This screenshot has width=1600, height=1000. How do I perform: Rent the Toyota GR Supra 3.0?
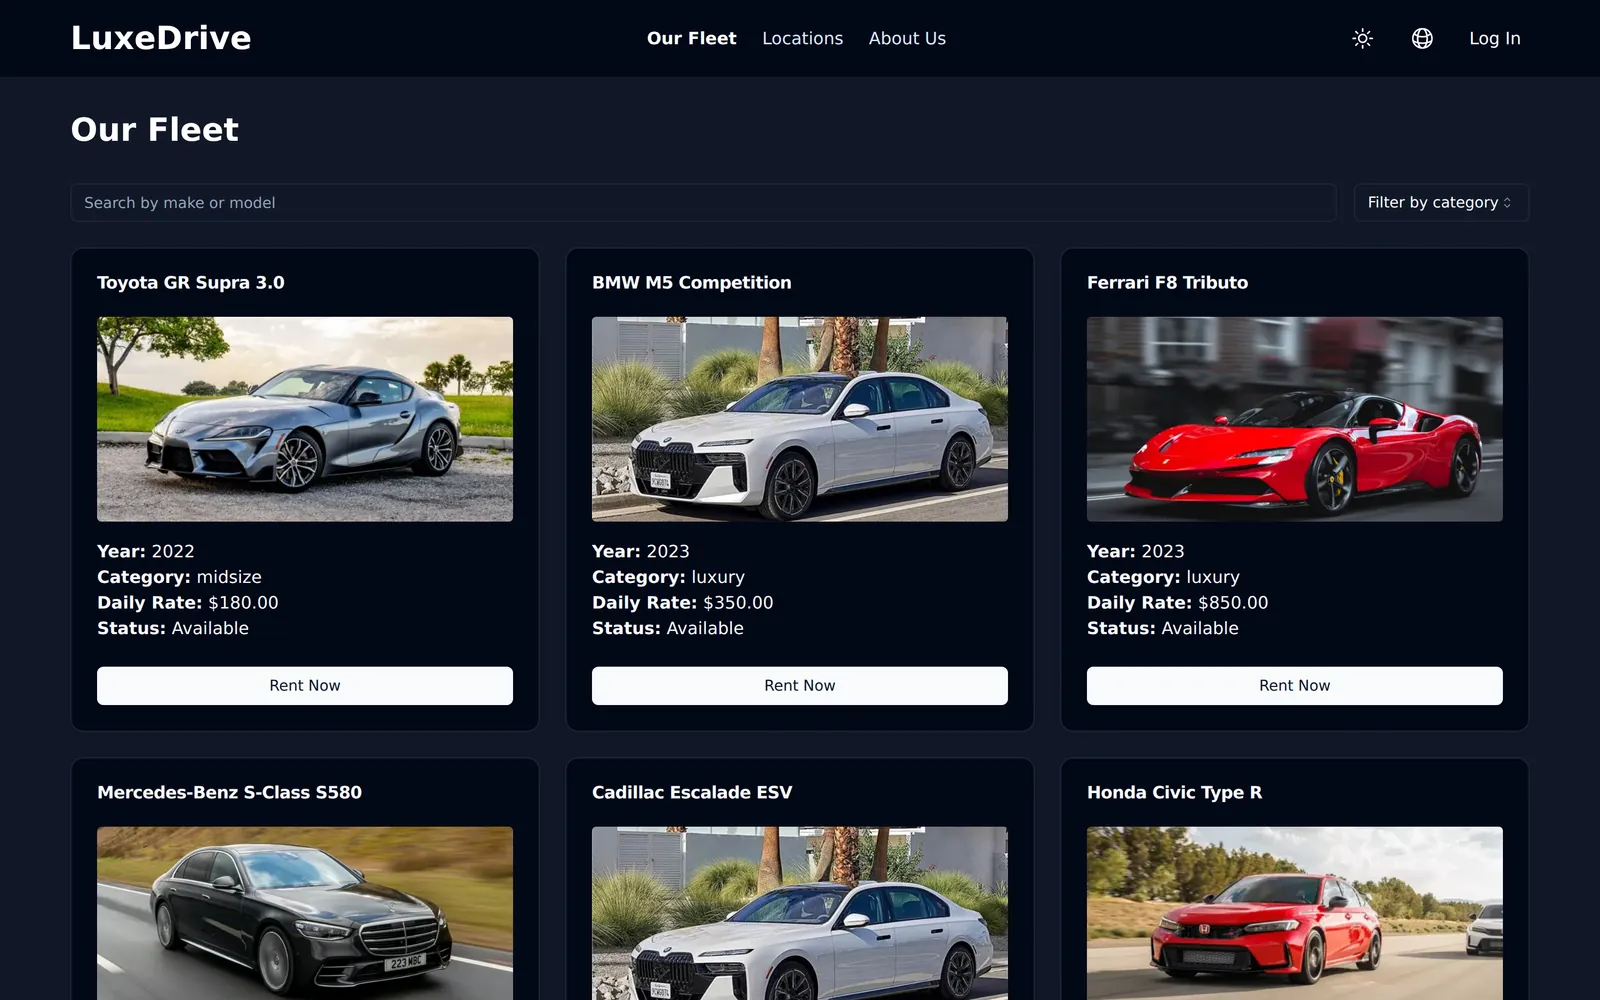pyautogui.click(x=305, y=686)
